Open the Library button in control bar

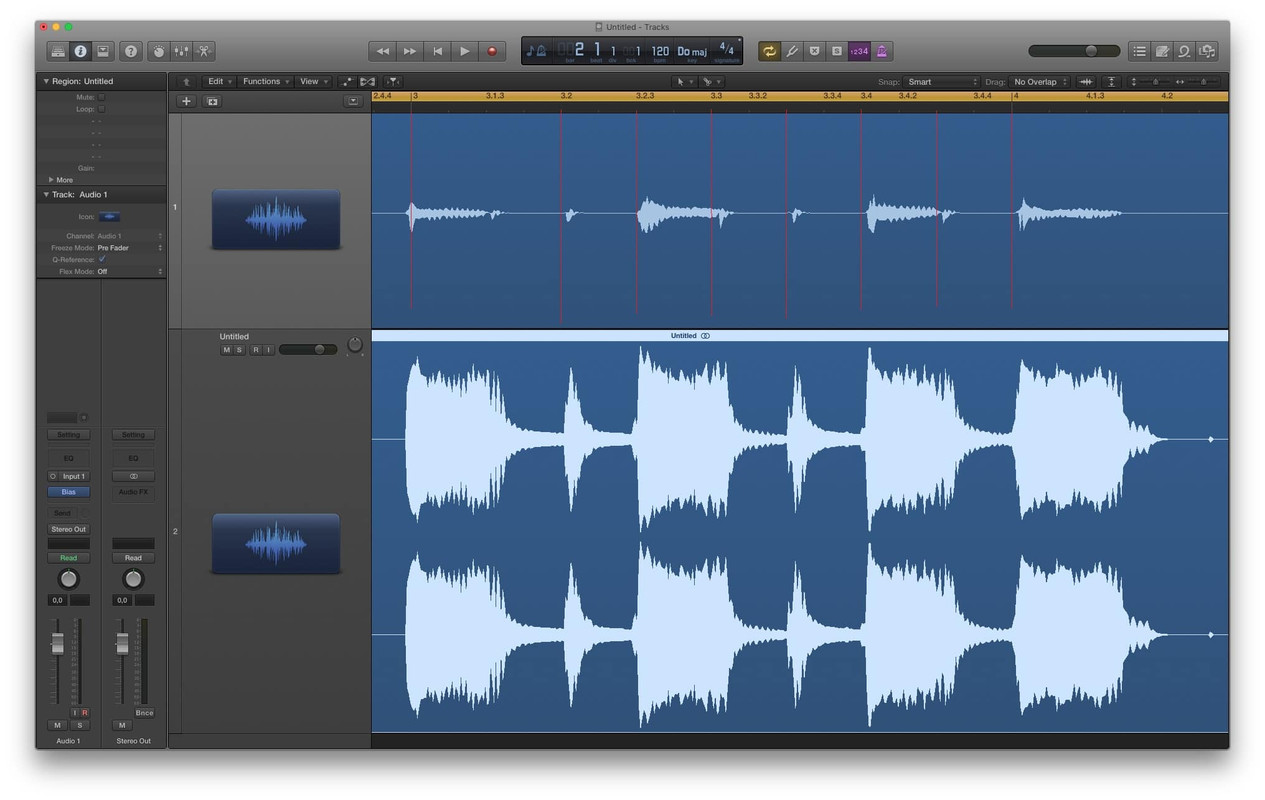point(58,51)
